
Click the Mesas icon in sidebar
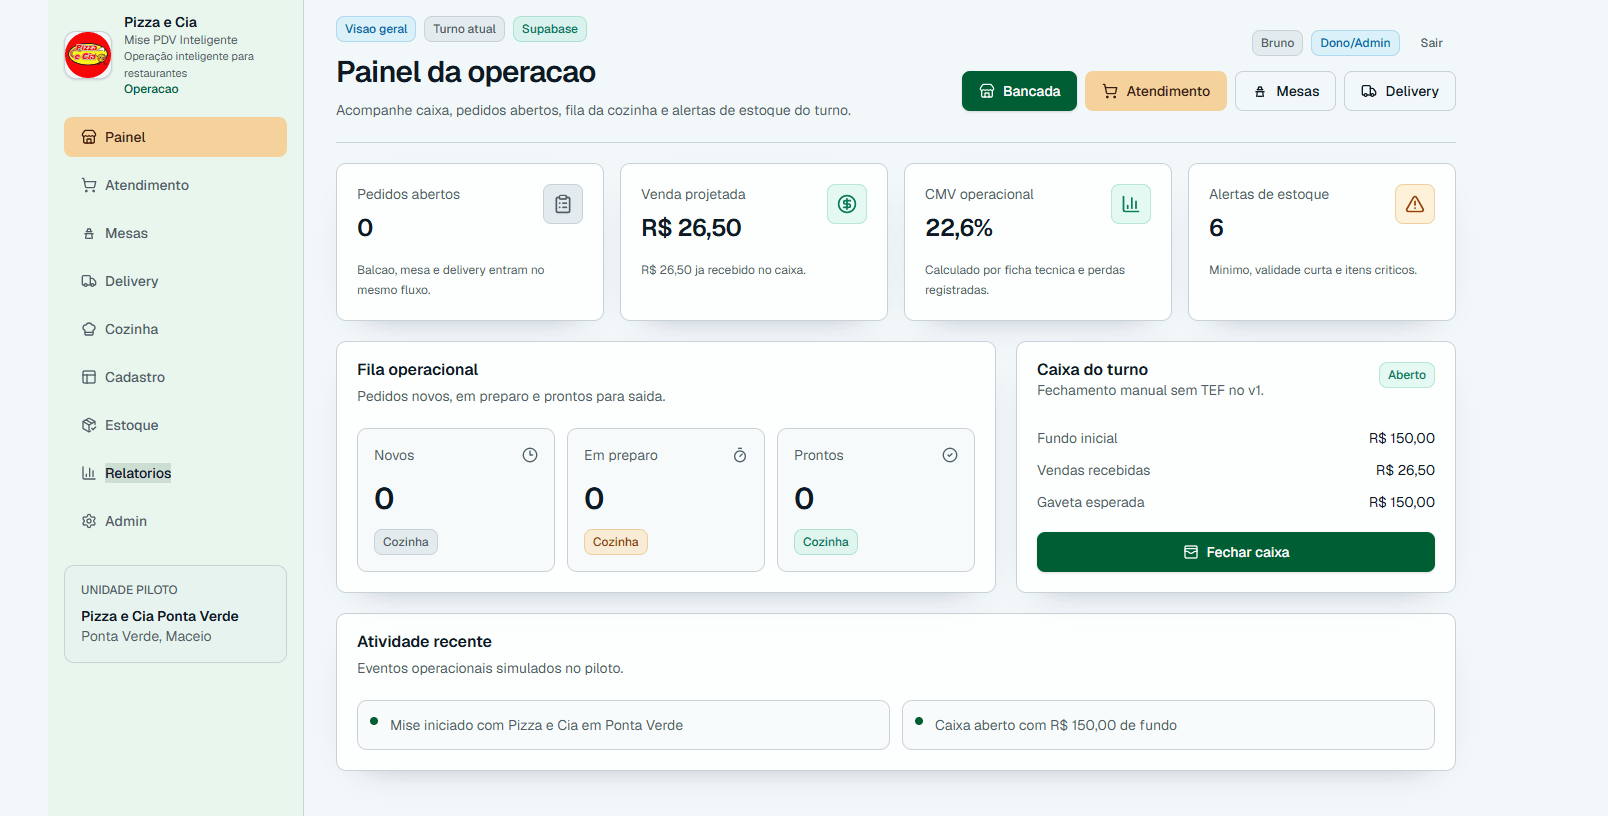pos(89,233)
